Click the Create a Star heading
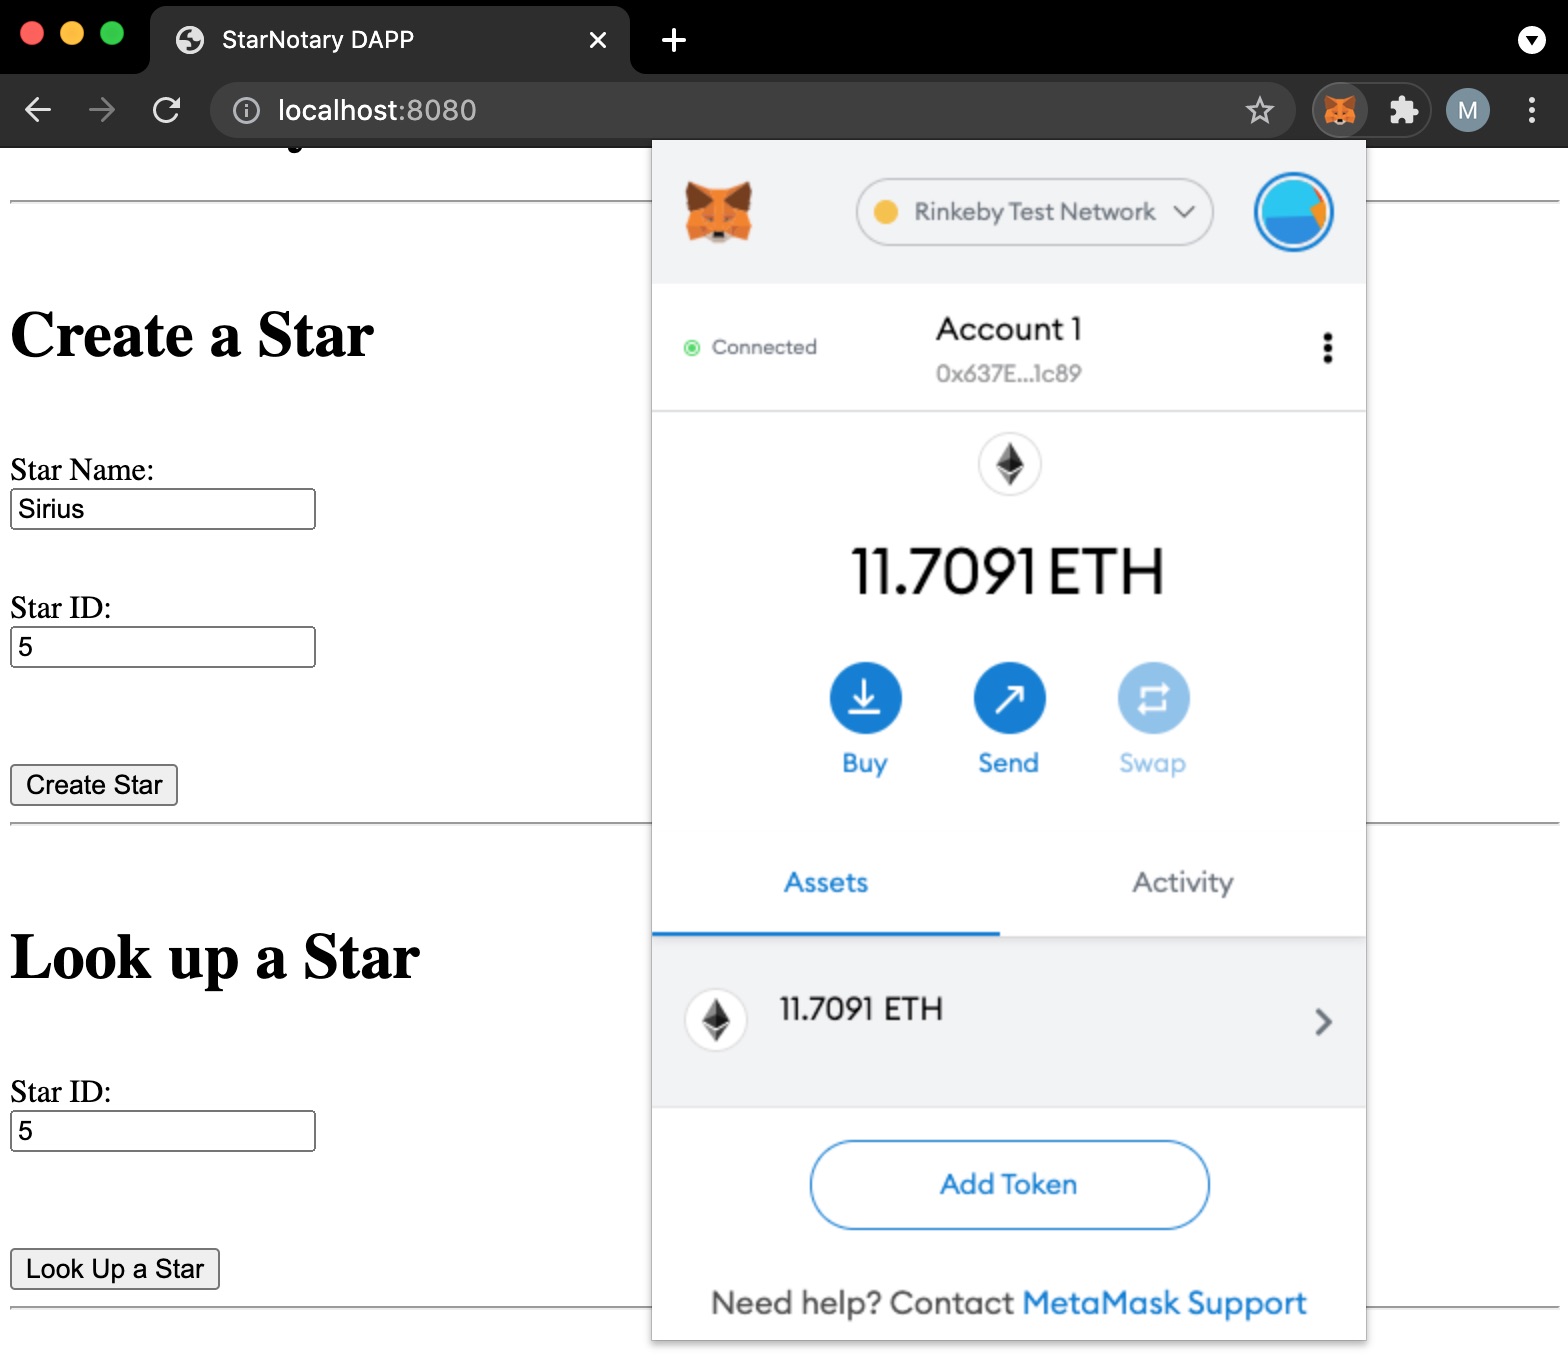 pos(192,335)
